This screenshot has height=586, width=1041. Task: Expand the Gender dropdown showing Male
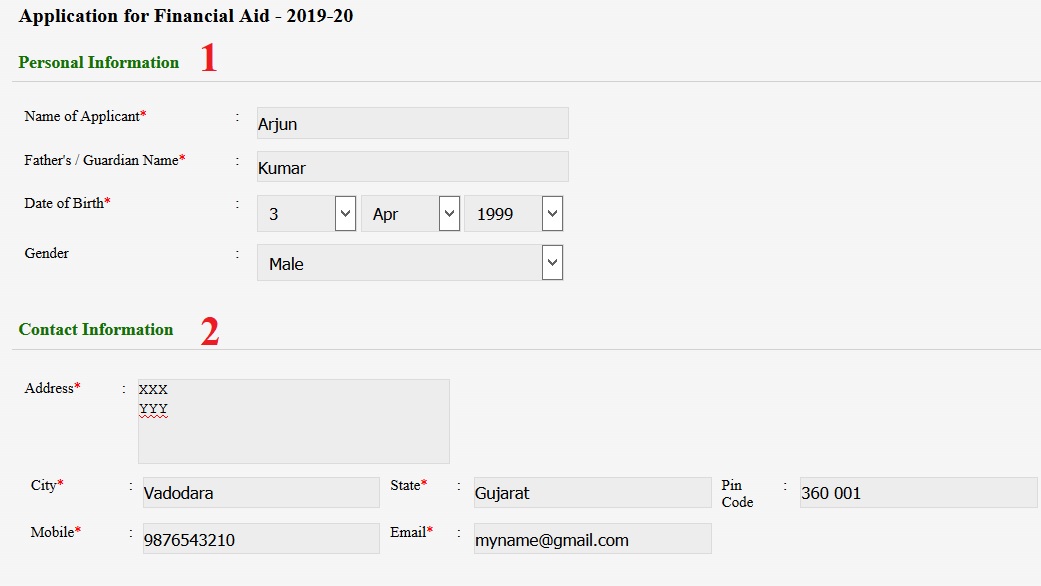[x=410, y=263]
